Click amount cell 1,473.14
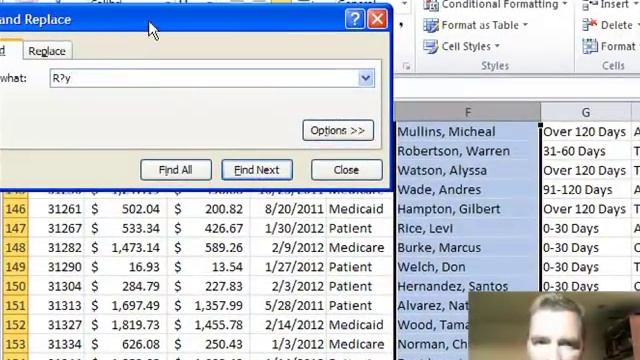The image size is (640, 360). pyautogui.click(x=126, y=247)
